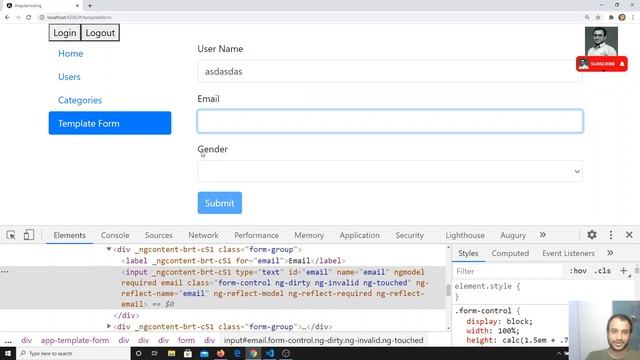Click the browser forward arrow
Image resolution: width=640 pixels, height=360 pixels.
pos(18,18)
